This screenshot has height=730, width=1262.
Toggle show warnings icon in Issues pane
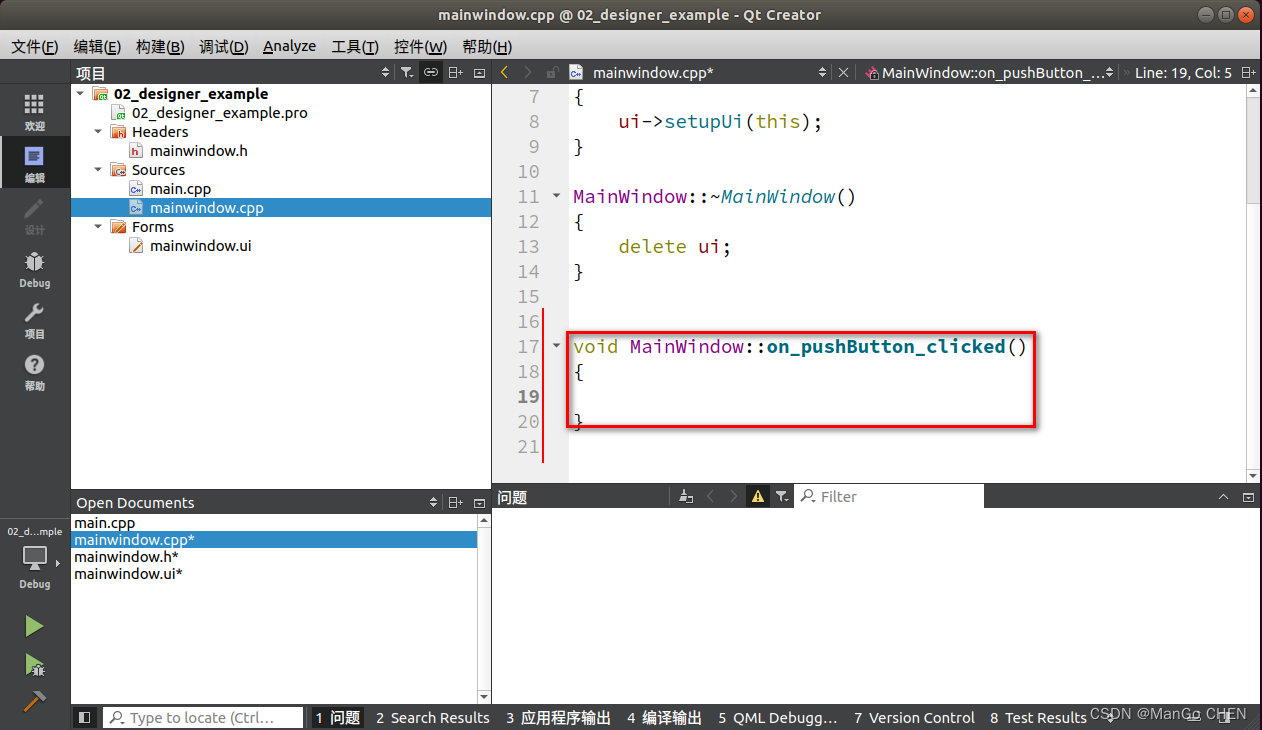click(x=758, y=496)
